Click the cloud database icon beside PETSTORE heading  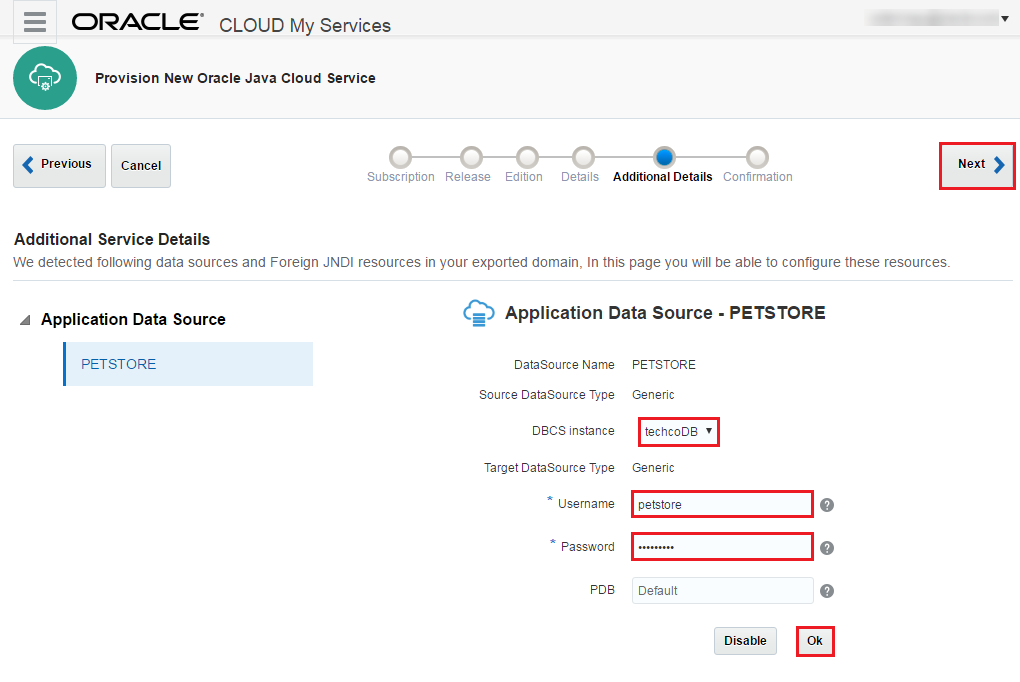(x=479, y=313)
